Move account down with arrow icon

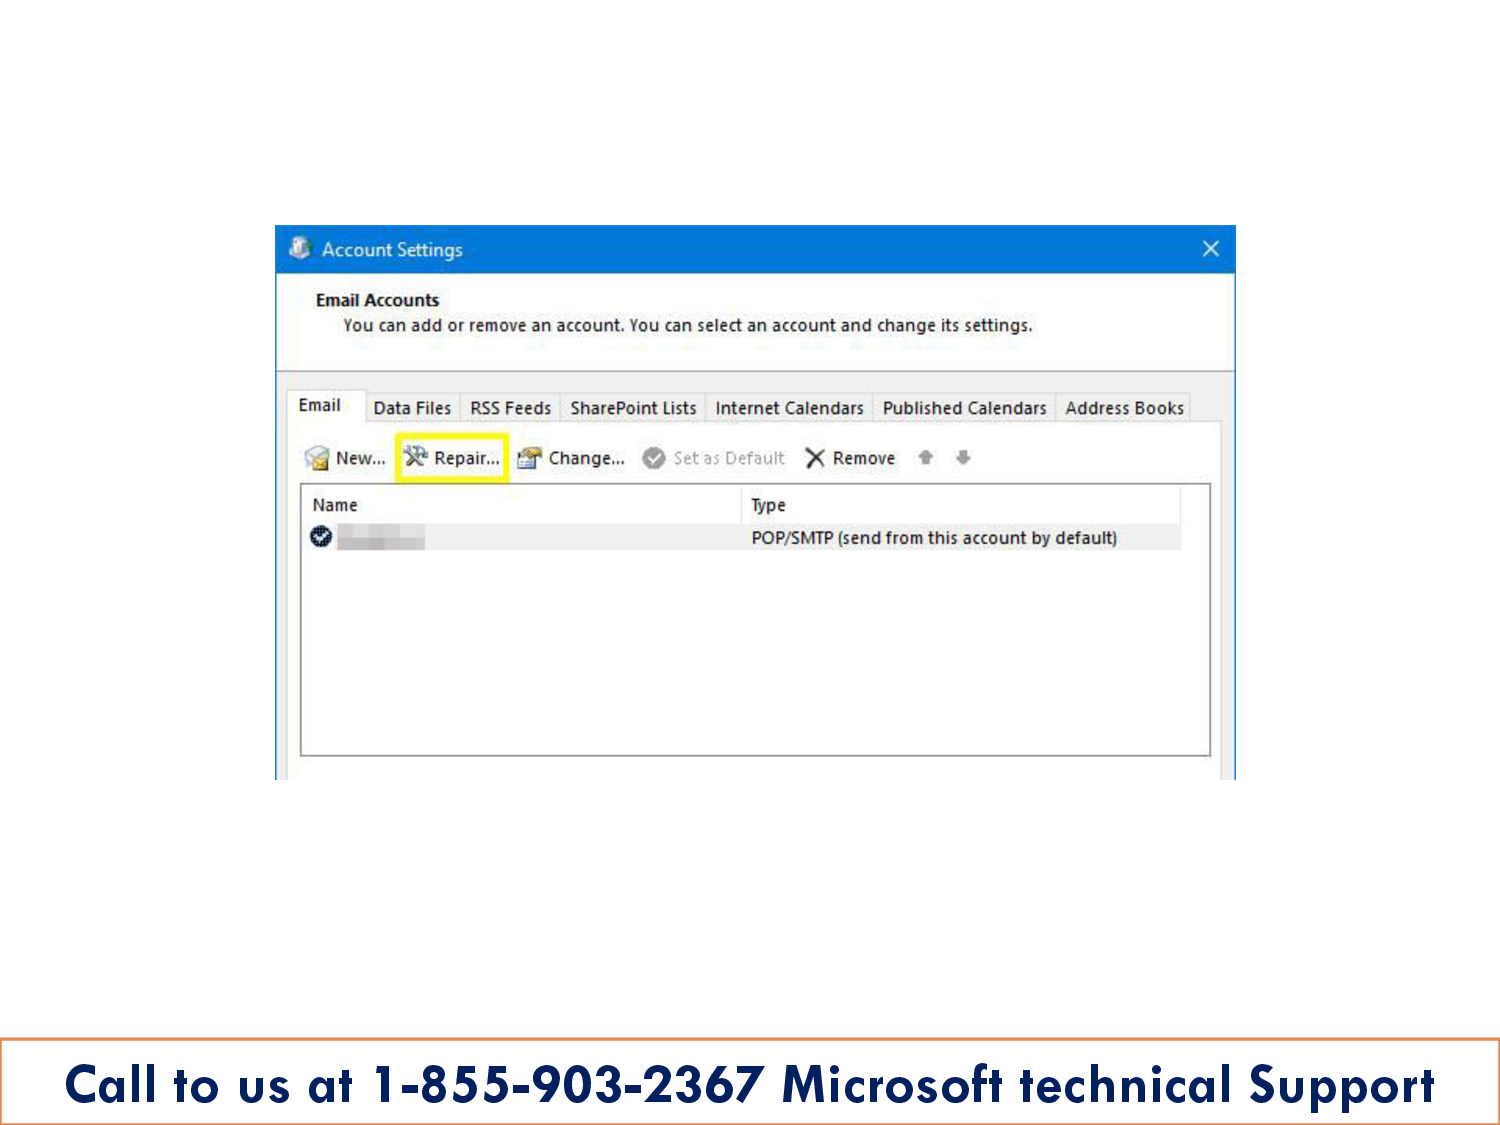click(x=963, y=457)
